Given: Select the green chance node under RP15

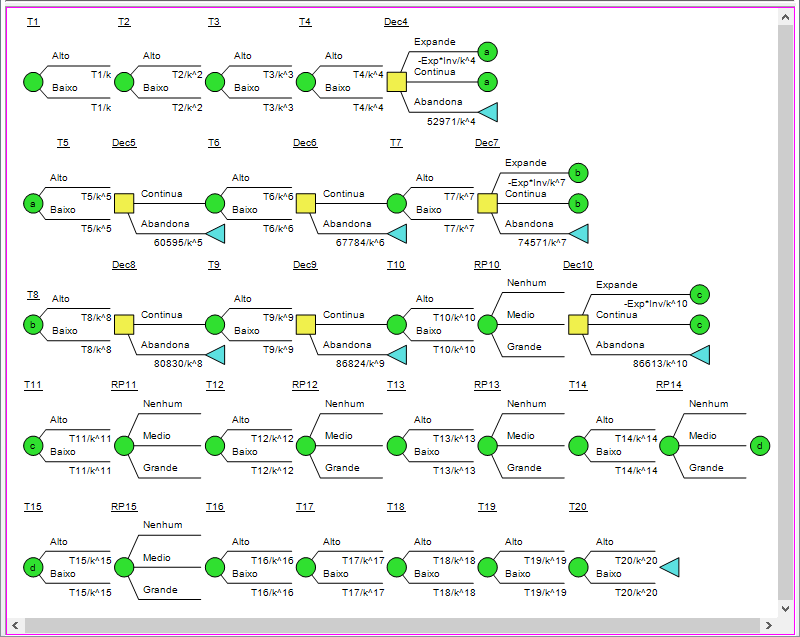Looking at the screenshot, I should 124,567.
